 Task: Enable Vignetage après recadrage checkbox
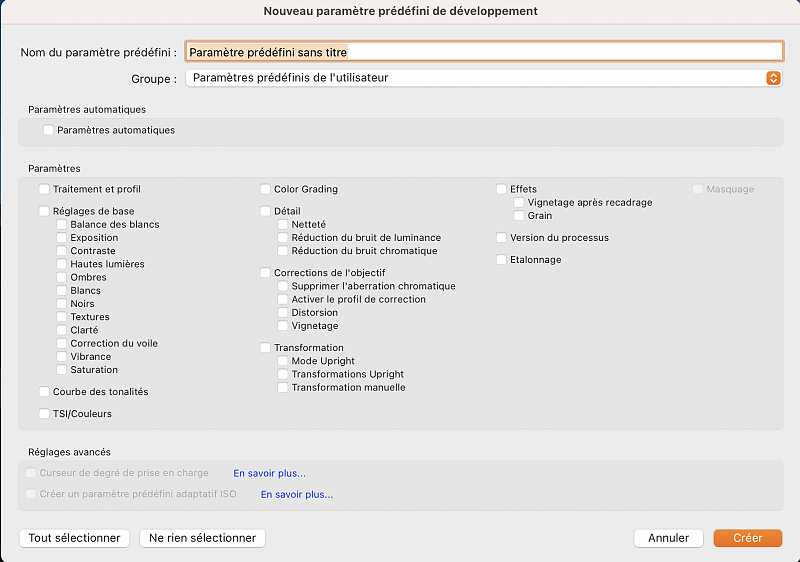[519, 202]
